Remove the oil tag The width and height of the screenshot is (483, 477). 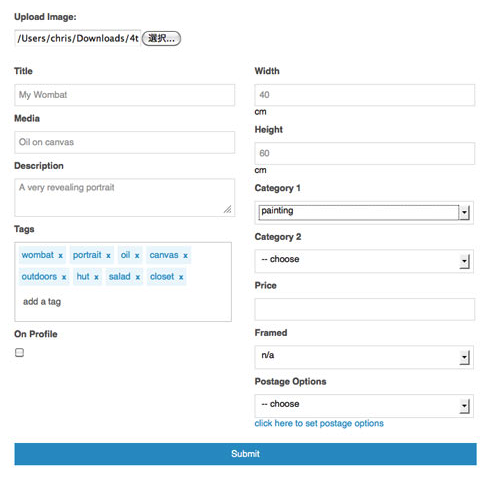[137, 256]
